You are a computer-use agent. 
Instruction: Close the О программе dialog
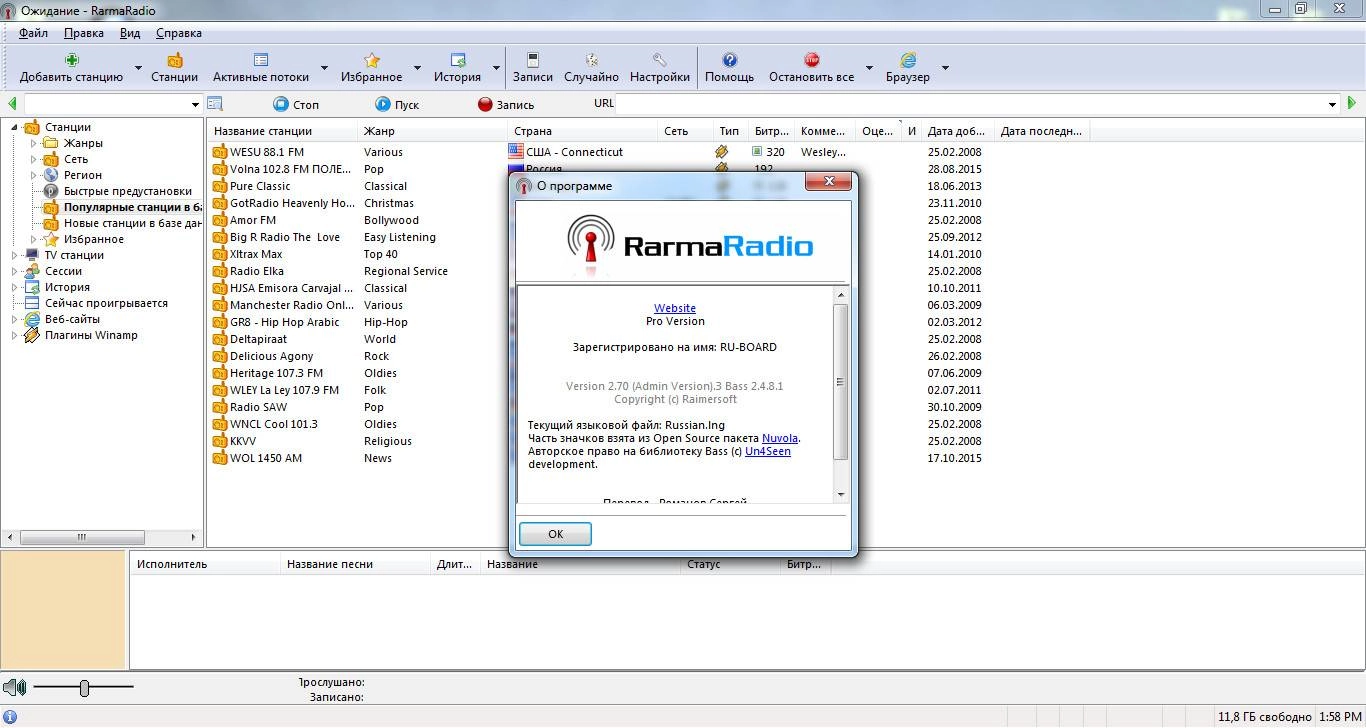[x=829, y=182]
